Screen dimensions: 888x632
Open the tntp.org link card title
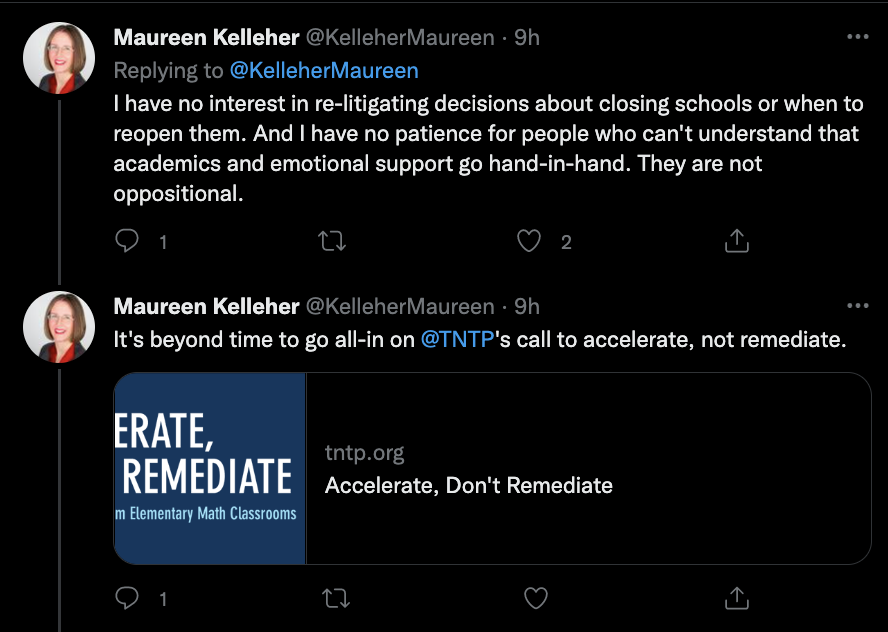(468, 486)
